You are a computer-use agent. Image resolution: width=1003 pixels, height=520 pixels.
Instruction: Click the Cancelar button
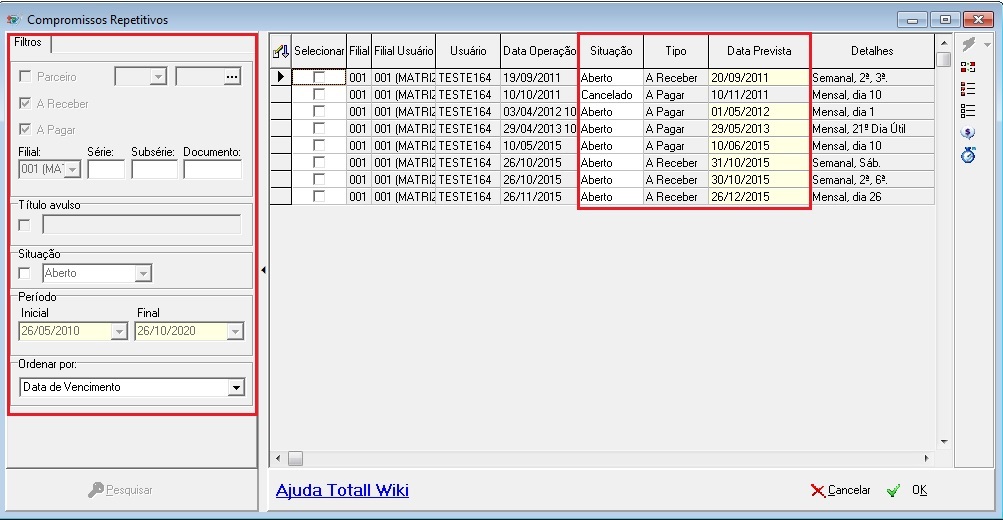(x=841, y=491)
